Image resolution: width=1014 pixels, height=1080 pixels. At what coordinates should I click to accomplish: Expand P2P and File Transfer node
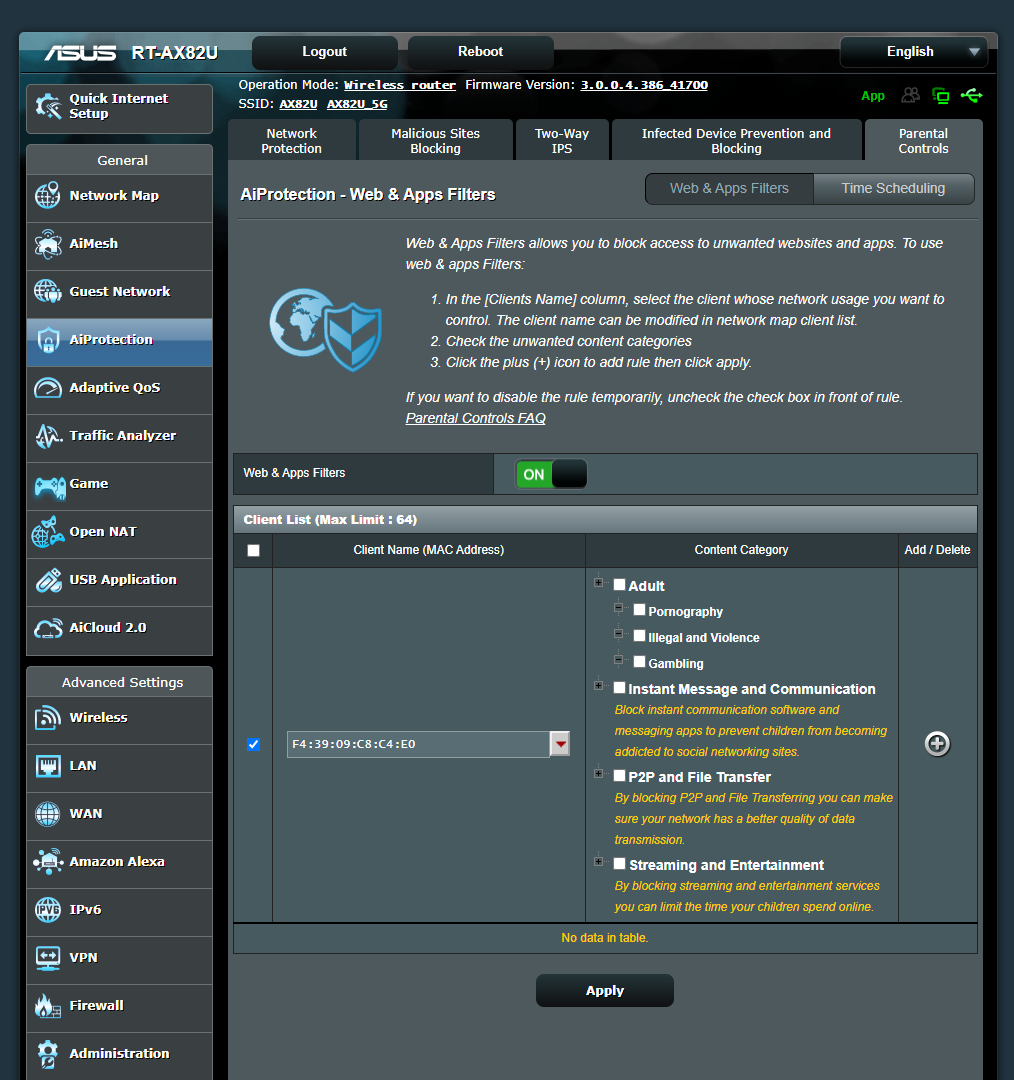tap(598, 773)
